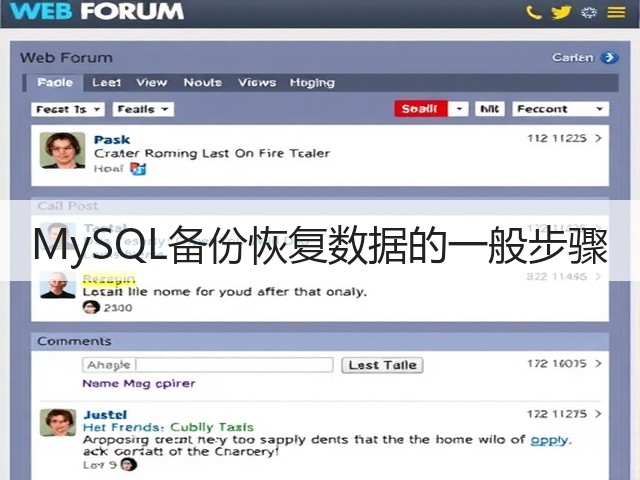640x480 pixels.
Task: Click into the Ahaple comment input field
Action: click(x=208, y=365)
